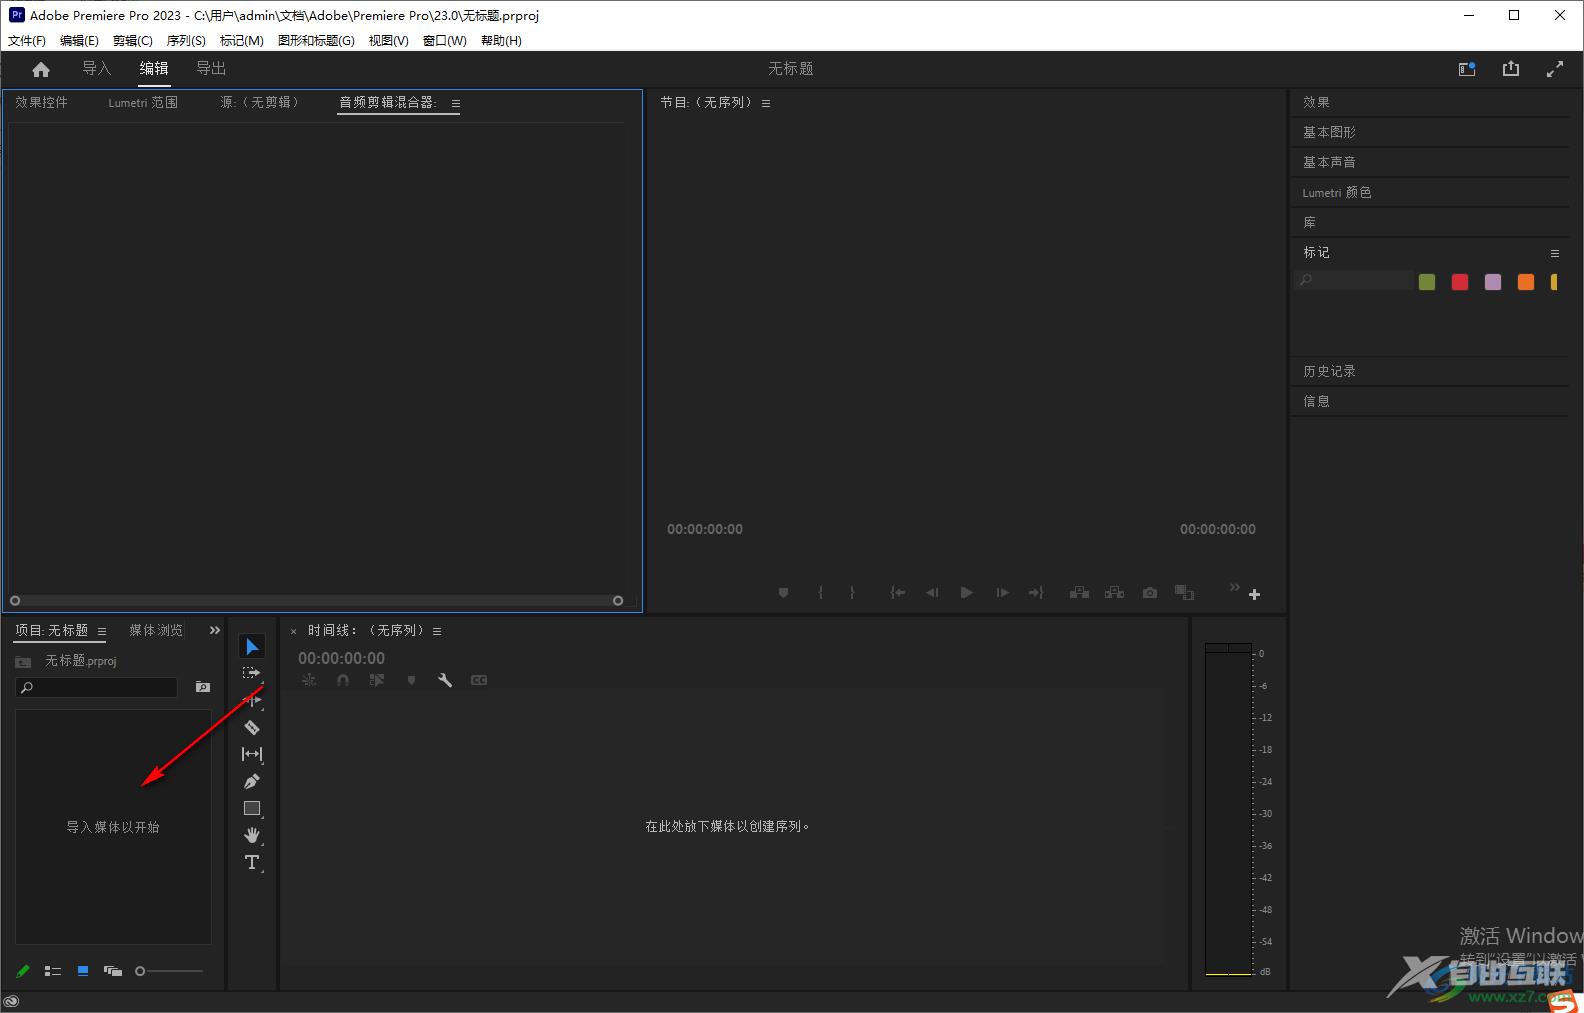Image resolution: width=1584 pixels, height=1013 pixels.
Task: Click the timeline captions CC icon
Action: pyautogui.click(x=479, y=680)
